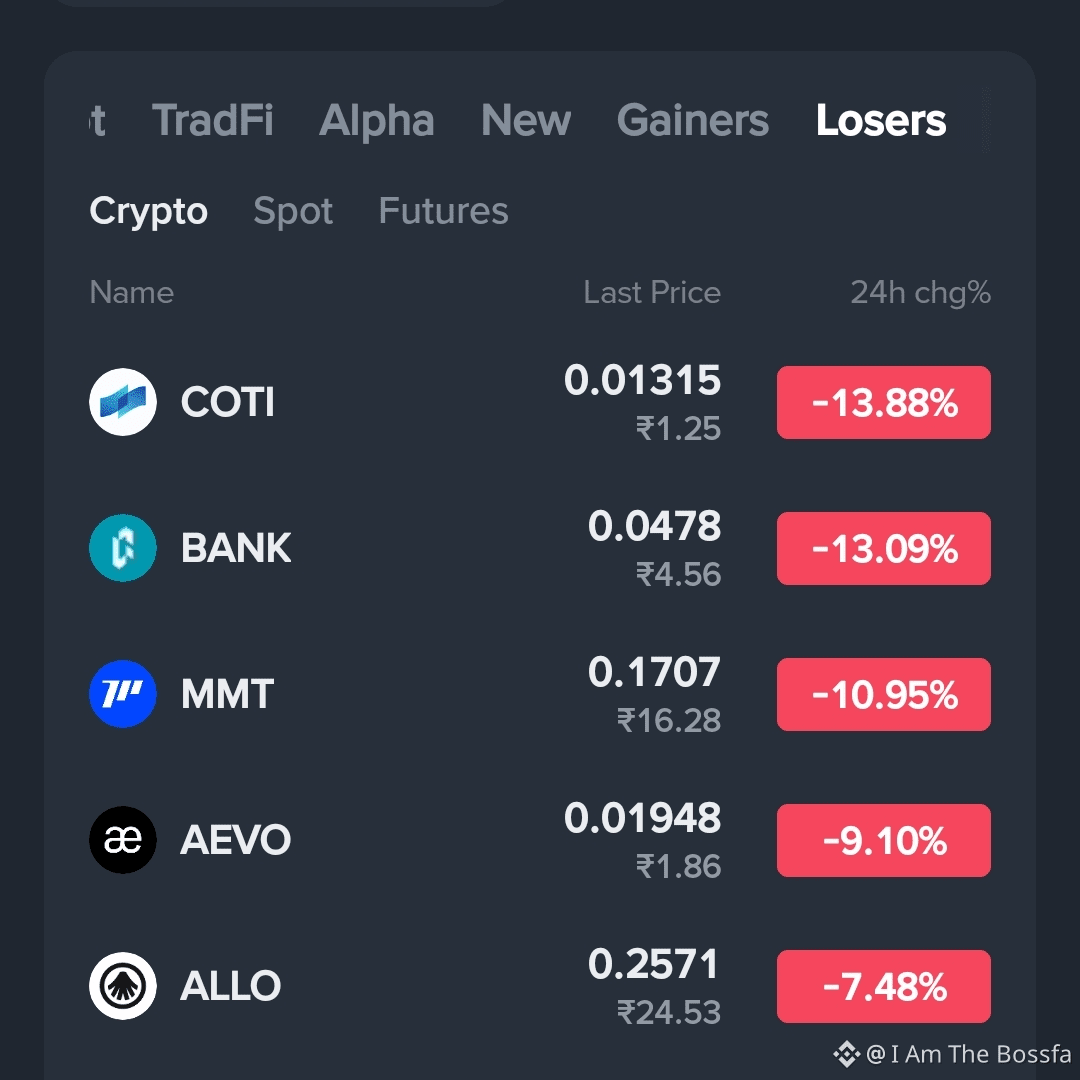Screen dimensions: 1080x1080
Task: Select the Crypto sub-tab
Action: click(148, 211)
